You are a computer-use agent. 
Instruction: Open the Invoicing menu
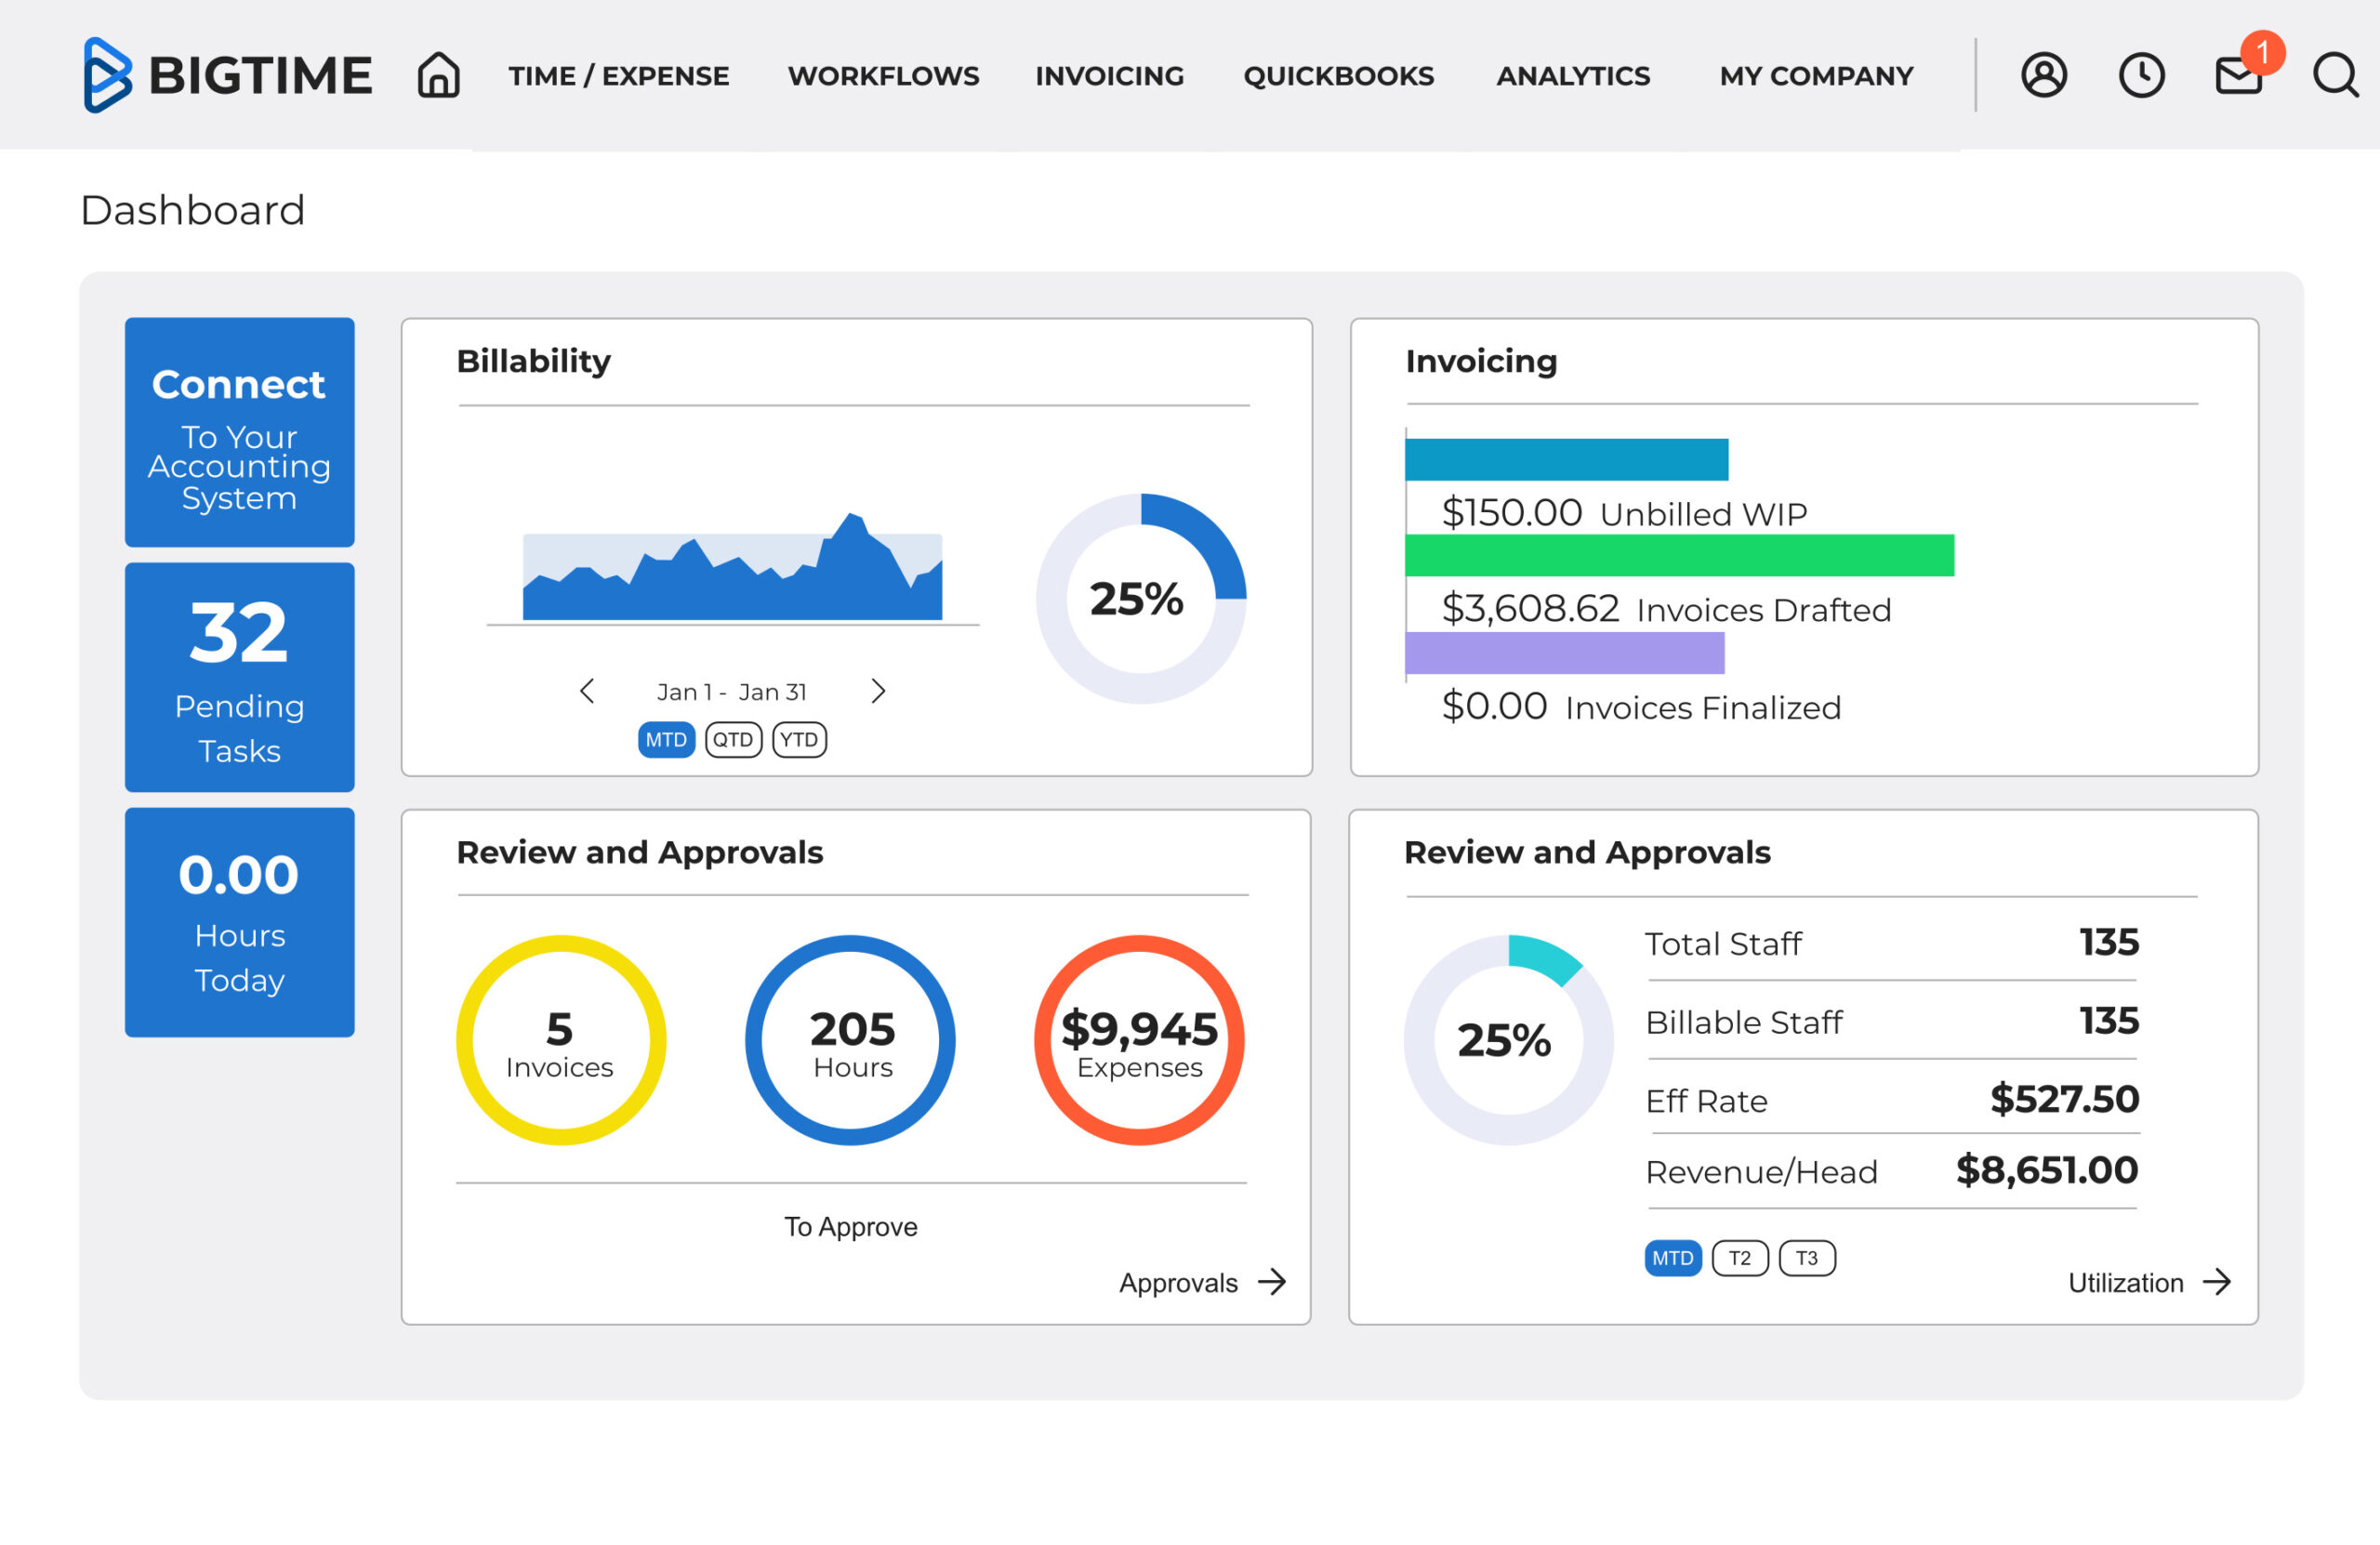coord(1109,76)
